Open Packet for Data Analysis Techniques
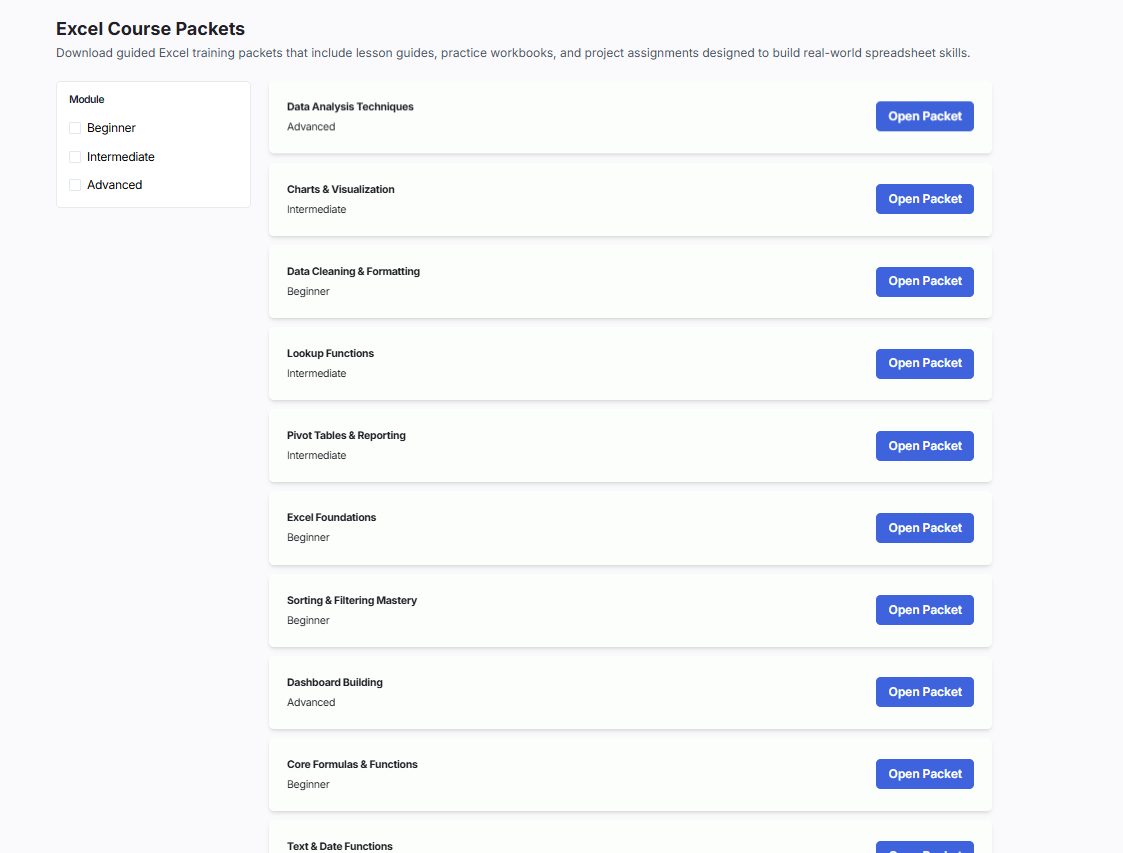 [924, 116]
